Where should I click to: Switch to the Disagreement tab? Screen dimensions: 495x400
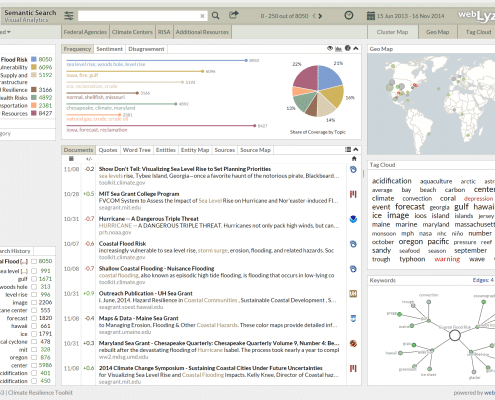[146, 49]
